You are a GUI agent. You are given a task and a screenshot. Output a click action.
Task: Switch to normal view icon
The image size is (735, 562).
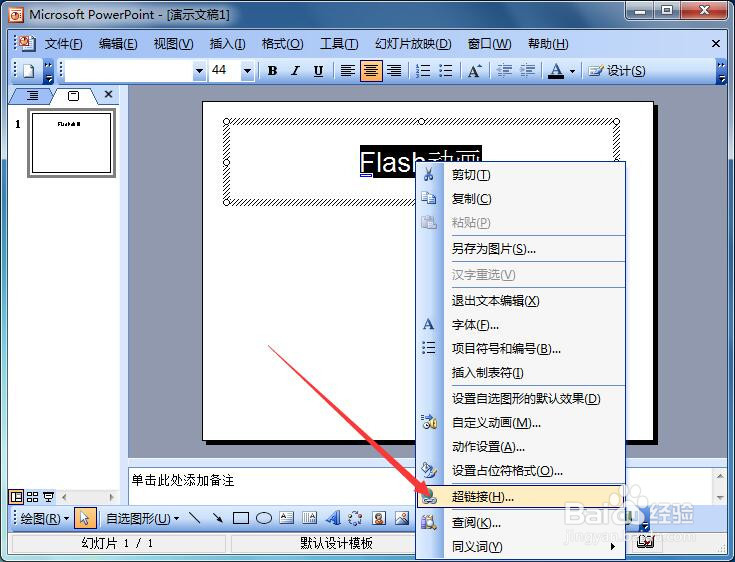tap(16, 497)
